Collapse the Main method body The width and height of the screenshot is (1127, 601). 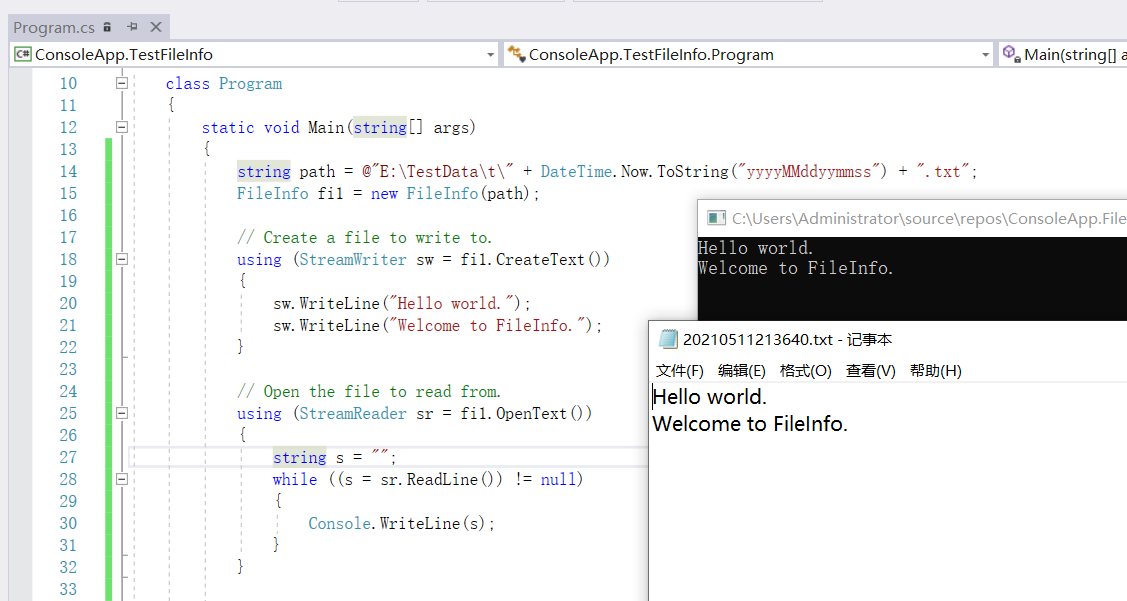(x=122, y=127)
